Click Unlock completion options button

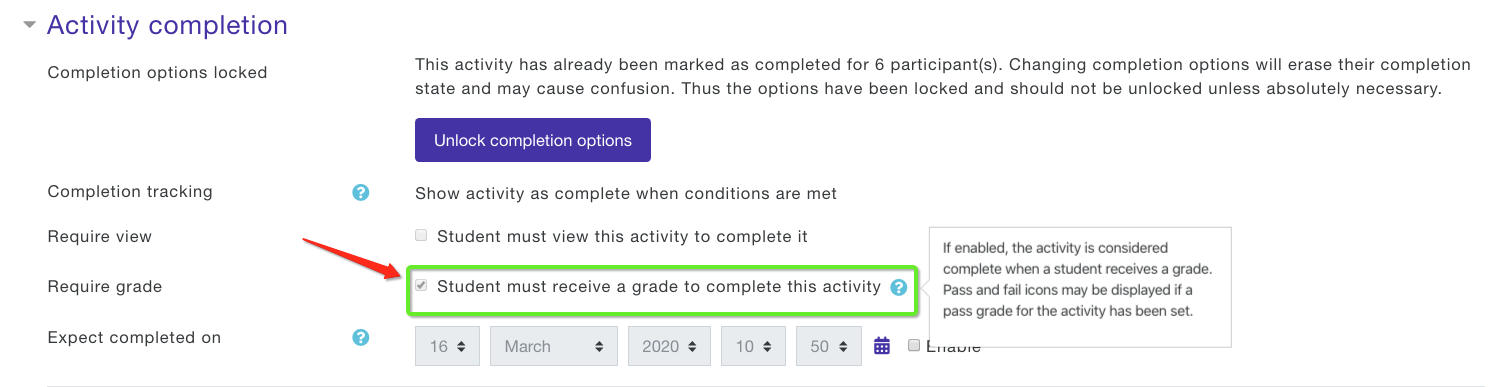point(533,140)
